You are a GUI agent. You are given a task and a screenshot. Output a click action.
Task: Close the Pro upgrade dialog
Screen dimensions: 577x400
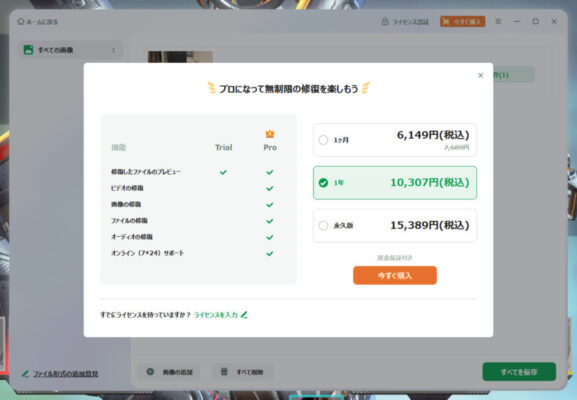[x=480, y=75]
